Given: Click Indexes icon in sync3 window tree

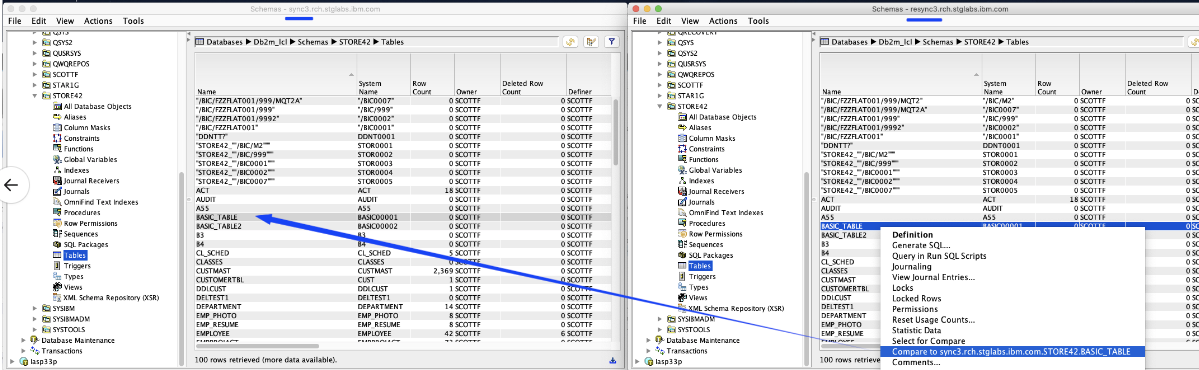Looking at the screenshot, I should 57,170.
